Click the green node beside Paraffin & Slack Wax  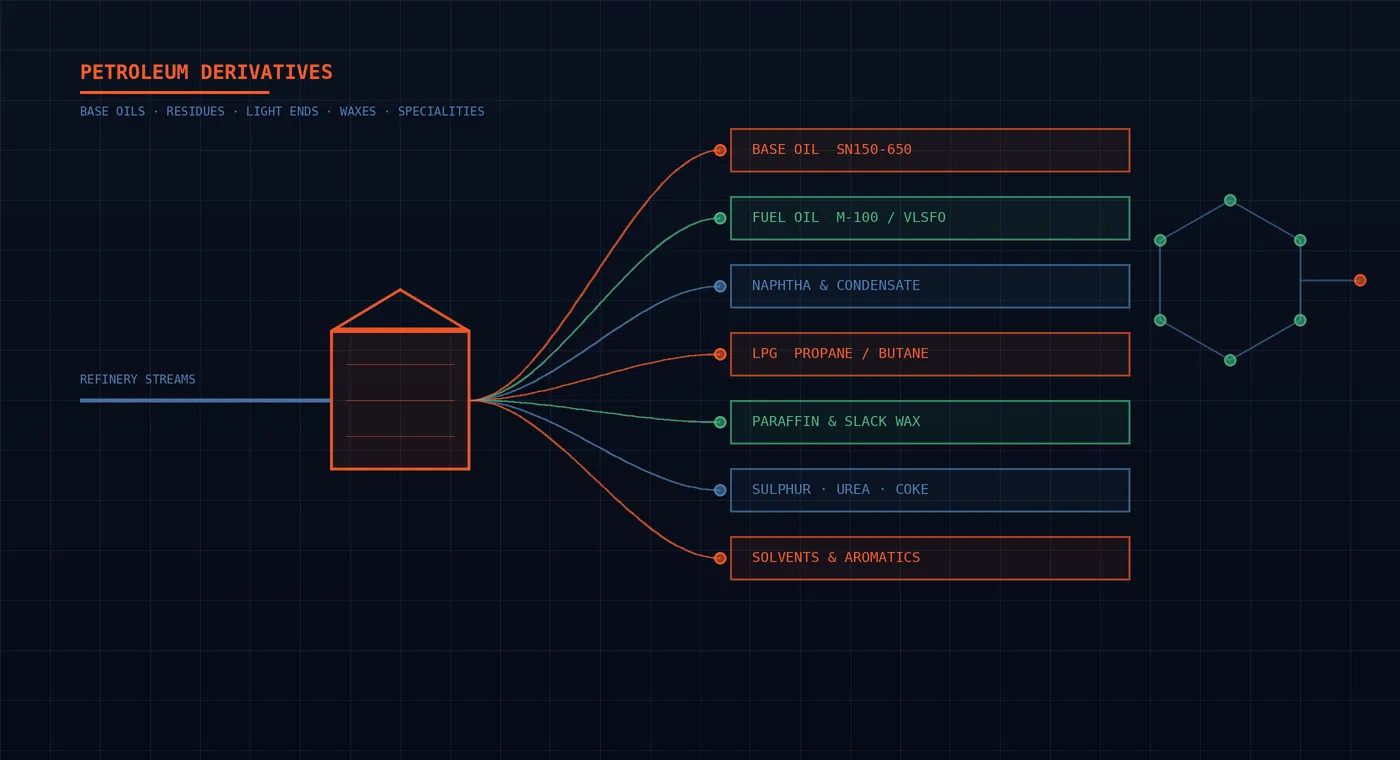[720, 422]
